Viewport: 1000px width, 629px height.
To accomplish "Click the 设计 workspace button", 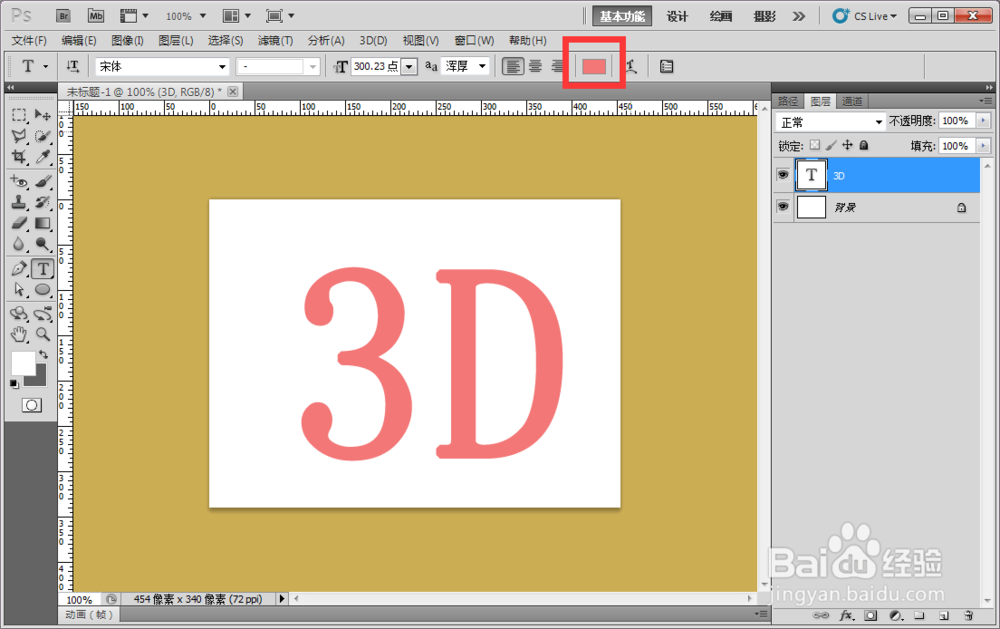I will click(x=677, y=17).
